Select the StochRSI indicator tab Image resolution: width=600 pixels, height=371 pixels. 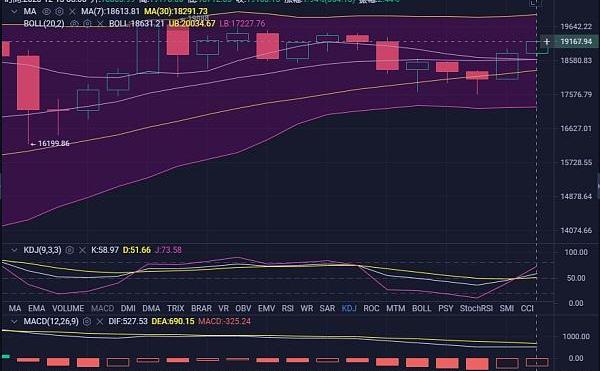[476, 308]
